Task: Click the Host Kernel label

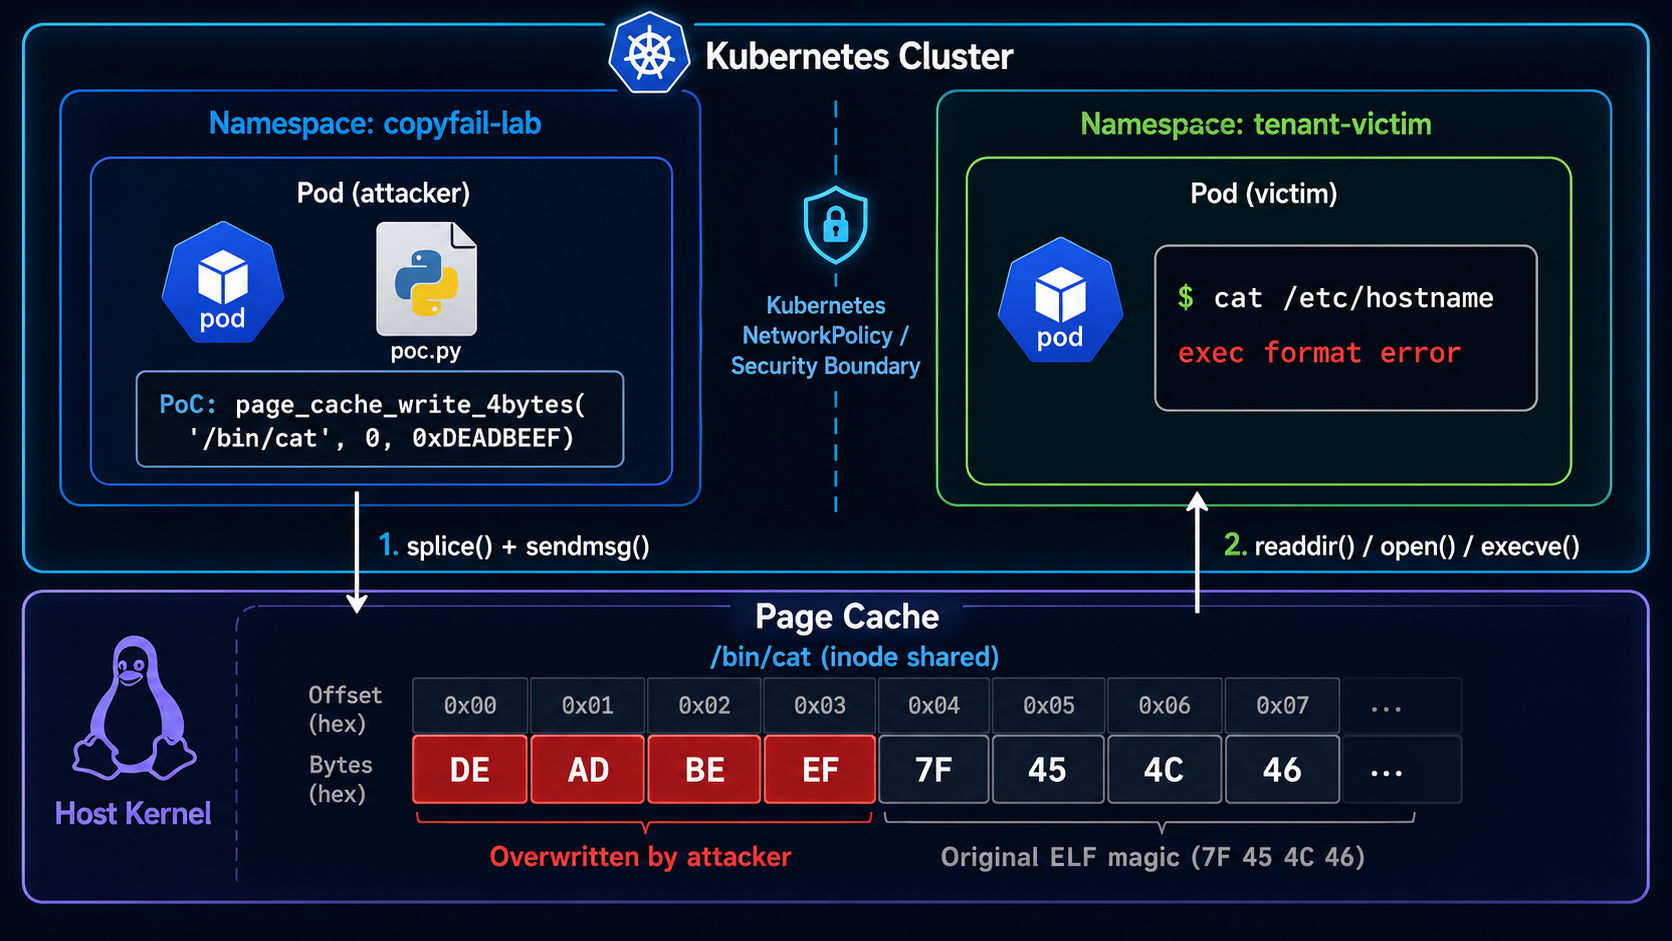Action: pyautogui.click(x=133, y=814)
